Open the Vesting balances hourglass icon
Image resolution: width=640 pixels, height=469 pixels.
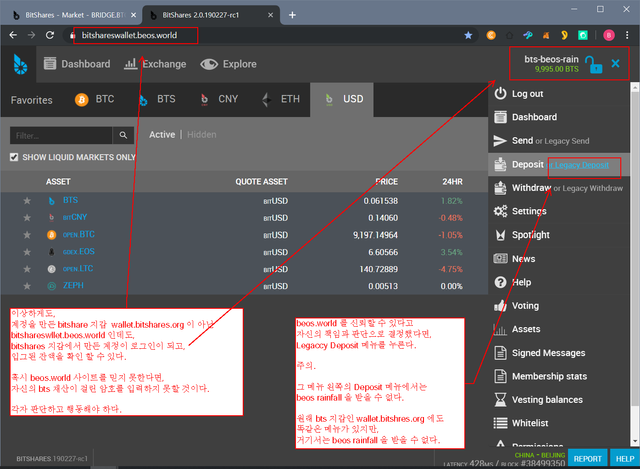[x=500, y=400]
